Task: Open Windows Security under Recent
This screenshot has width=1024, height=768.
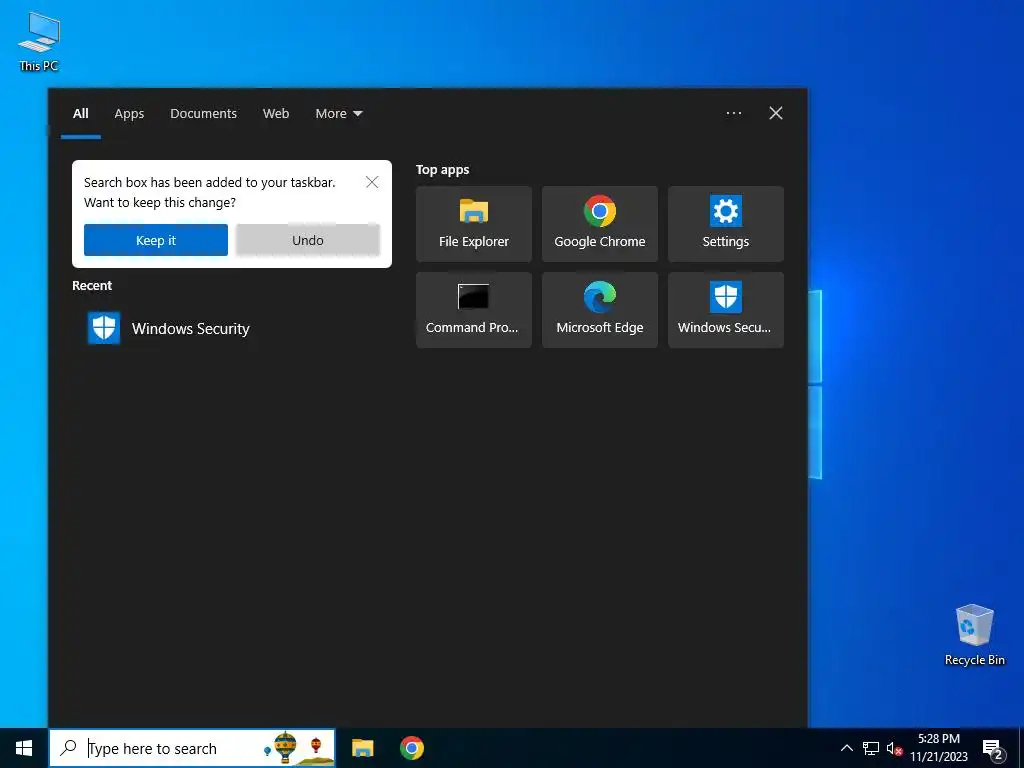Action: pyautogui.click(x=232, y=328)
